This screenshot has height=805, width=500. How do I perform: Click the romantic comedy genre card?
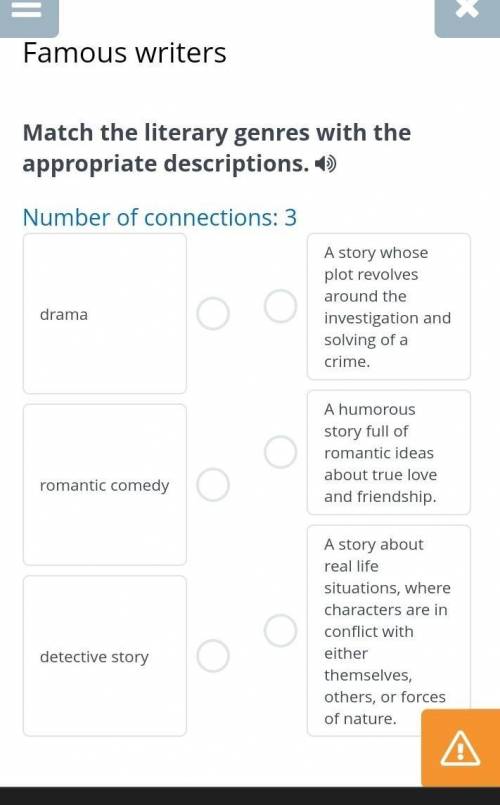click(x=105, y=485)
